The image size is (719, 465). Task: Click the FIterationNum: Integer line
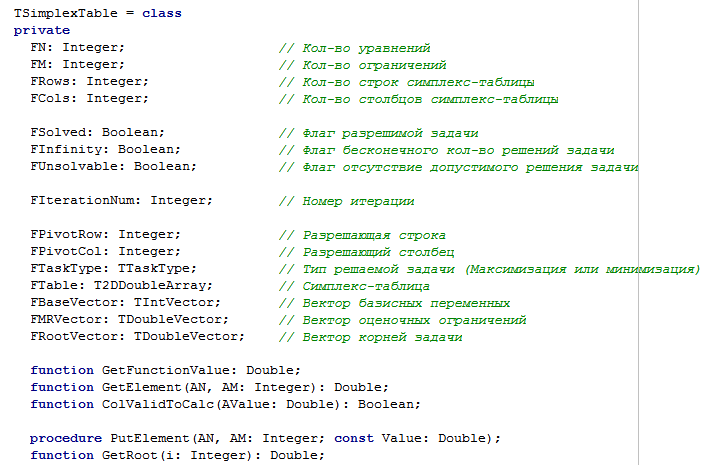point(122,200)
